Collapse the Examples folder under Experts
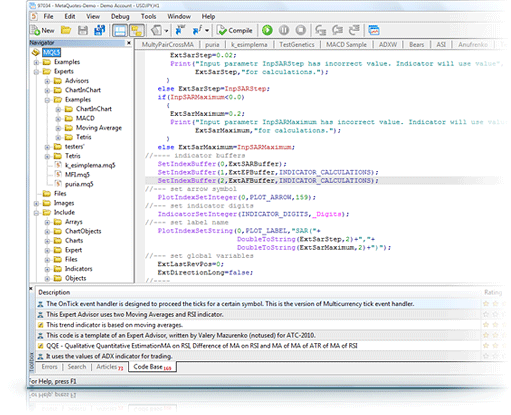 click(47, 100)
